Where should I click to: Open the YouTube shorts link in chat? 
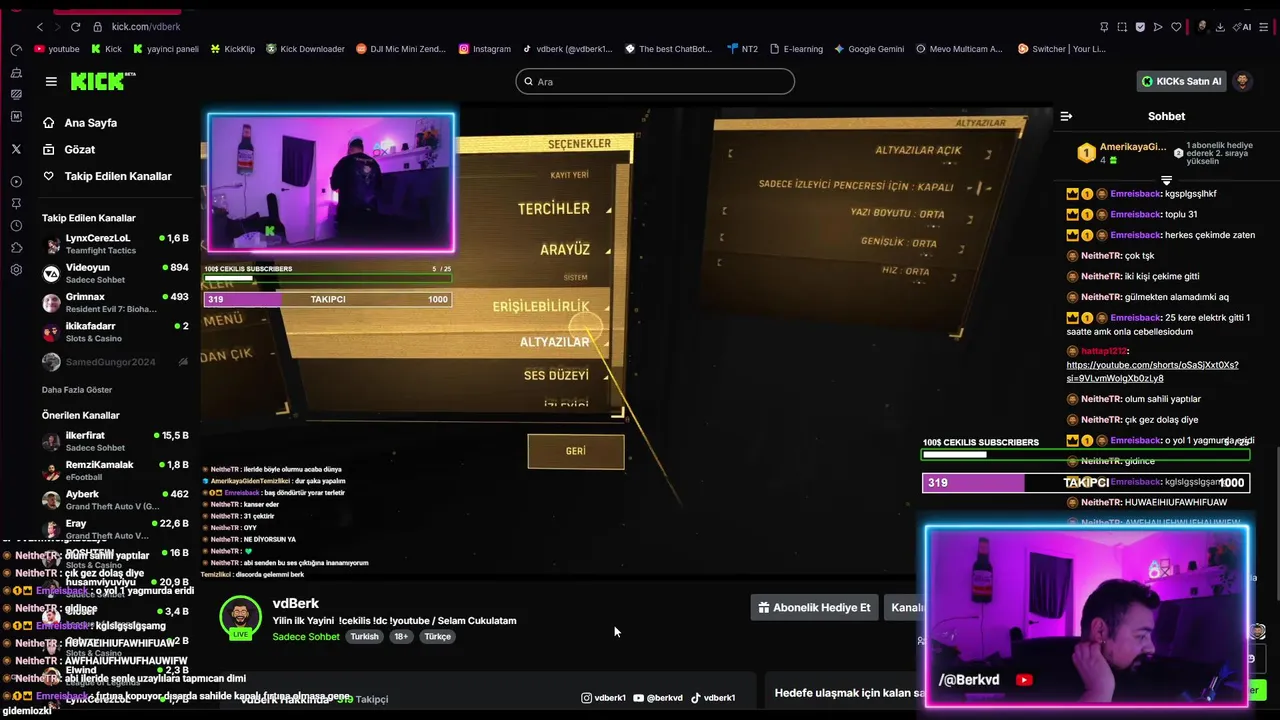pos(1152,372)
